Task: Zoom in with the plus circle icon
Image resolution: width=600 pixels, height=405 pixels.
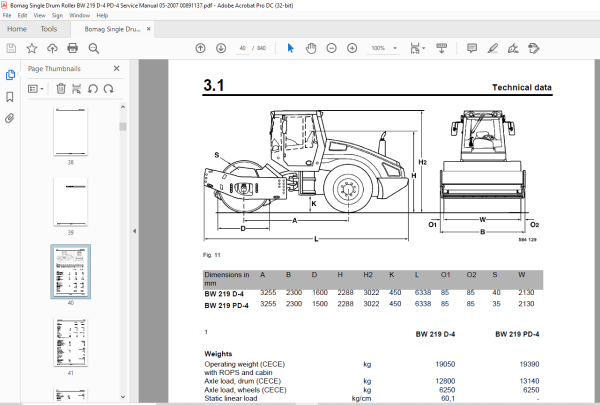Action: click(352, 48)
